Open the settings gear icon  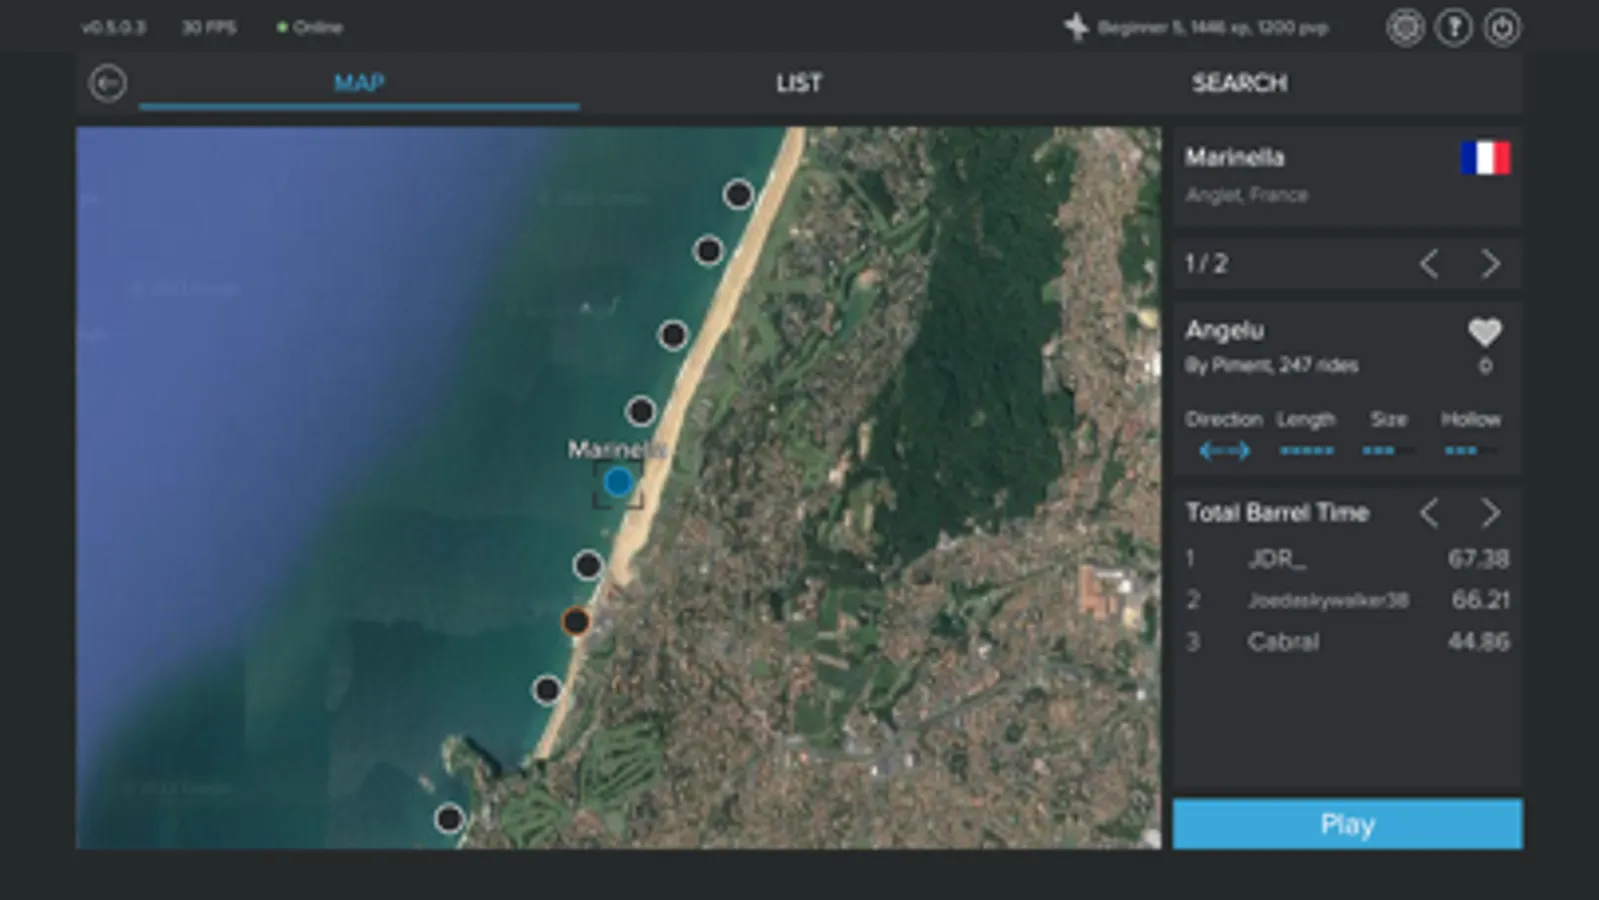1405,27
